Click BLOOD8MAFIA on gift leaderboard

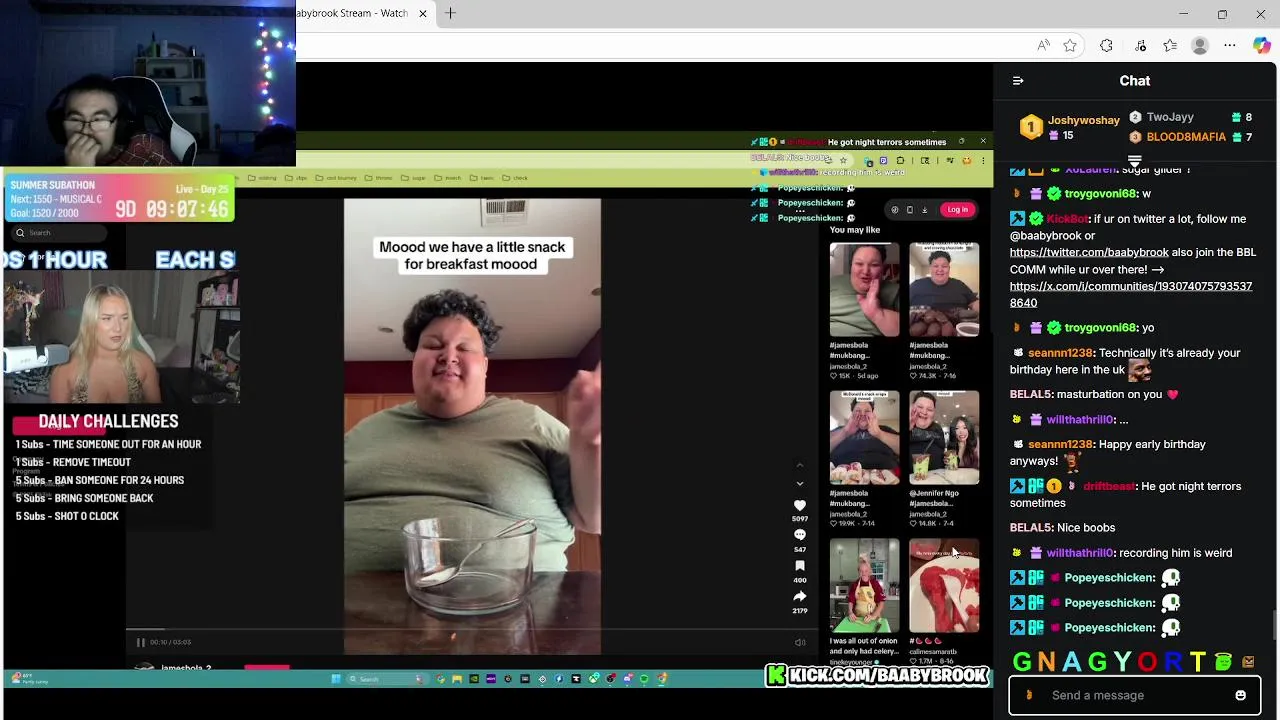(x=1186, y=137)
